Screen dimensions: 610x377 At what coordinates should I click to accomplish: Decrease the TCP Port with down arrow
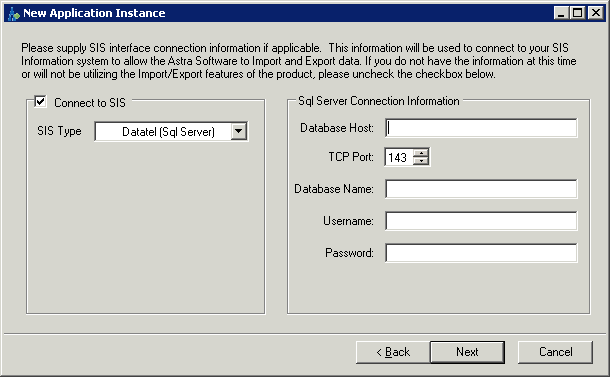click(x=421, y=161)
